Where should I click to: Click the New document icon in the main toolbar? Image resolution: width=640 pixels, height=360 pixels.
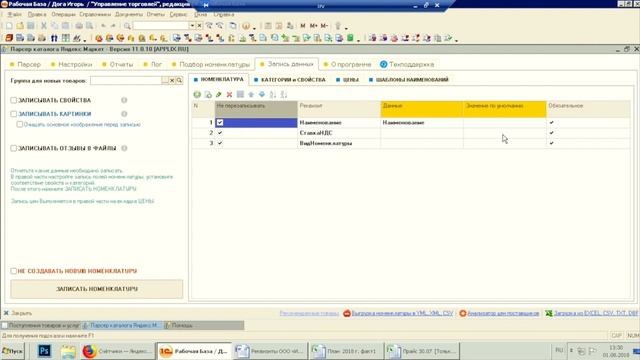click(x=9, y=26)
